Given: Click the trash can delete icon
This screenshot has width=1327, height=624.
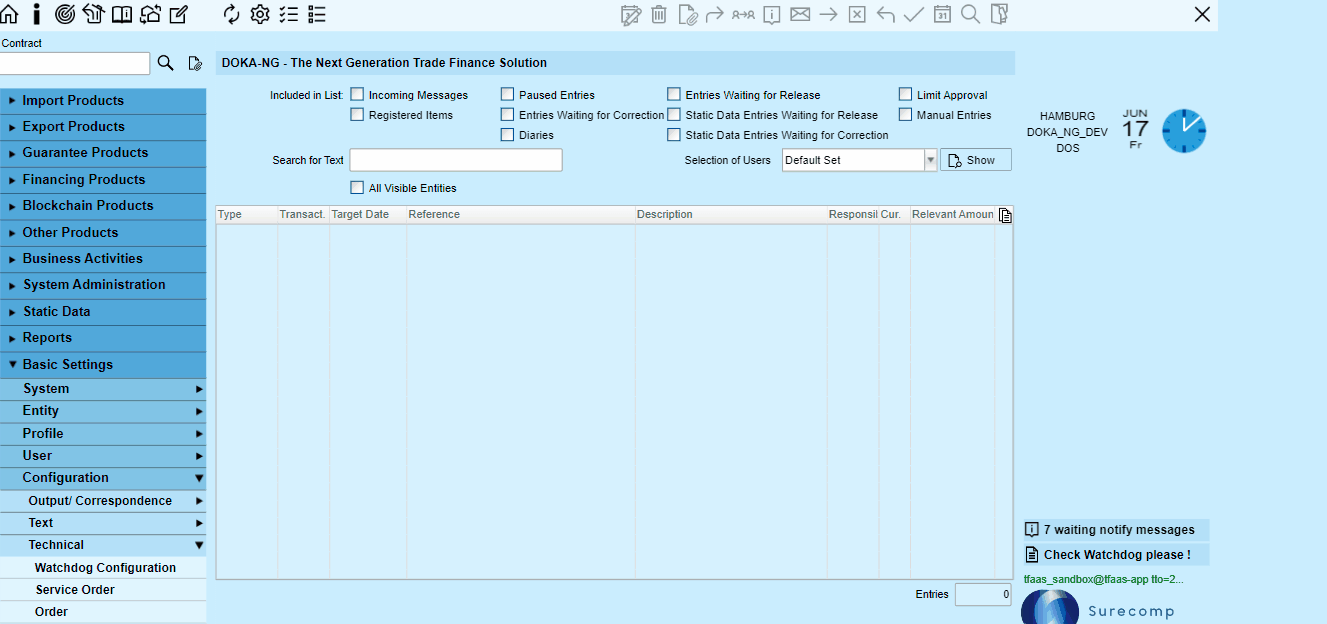Looking at the screenshot, I should (x=659, y=14).
